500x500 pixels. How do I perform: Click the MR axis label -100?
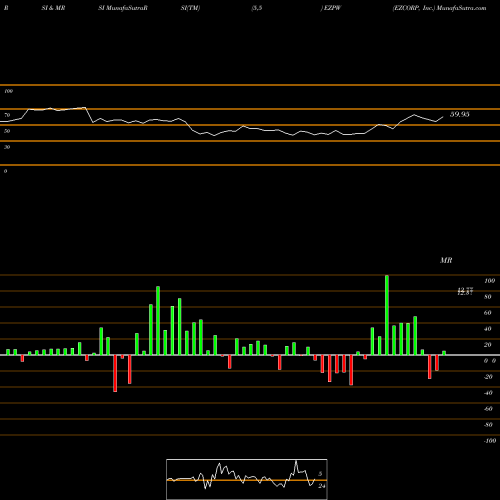click(490, 441)
